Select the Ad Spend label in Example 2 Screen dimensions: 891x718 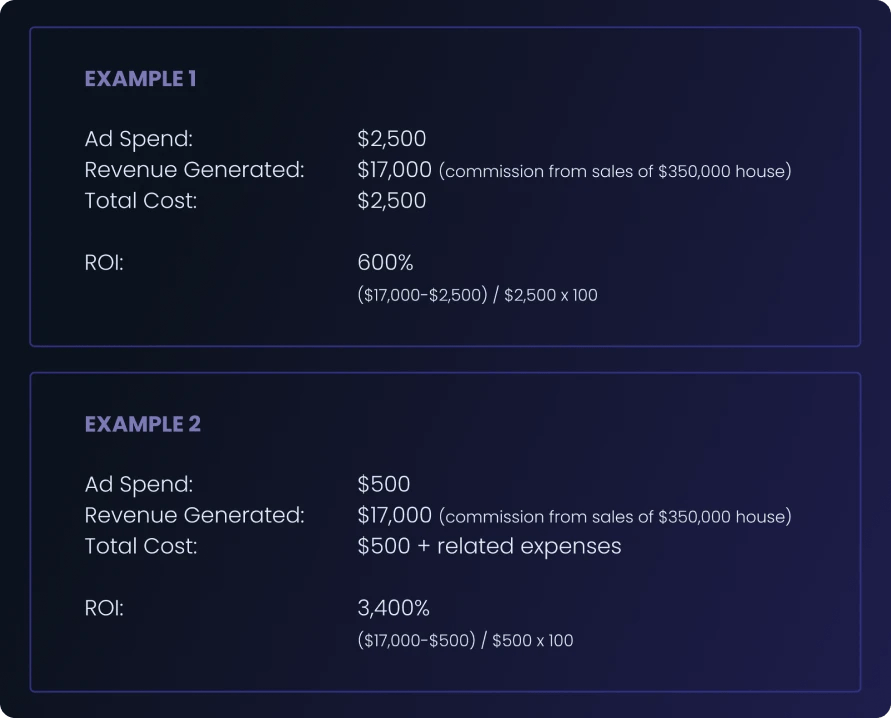click(138, 484)
